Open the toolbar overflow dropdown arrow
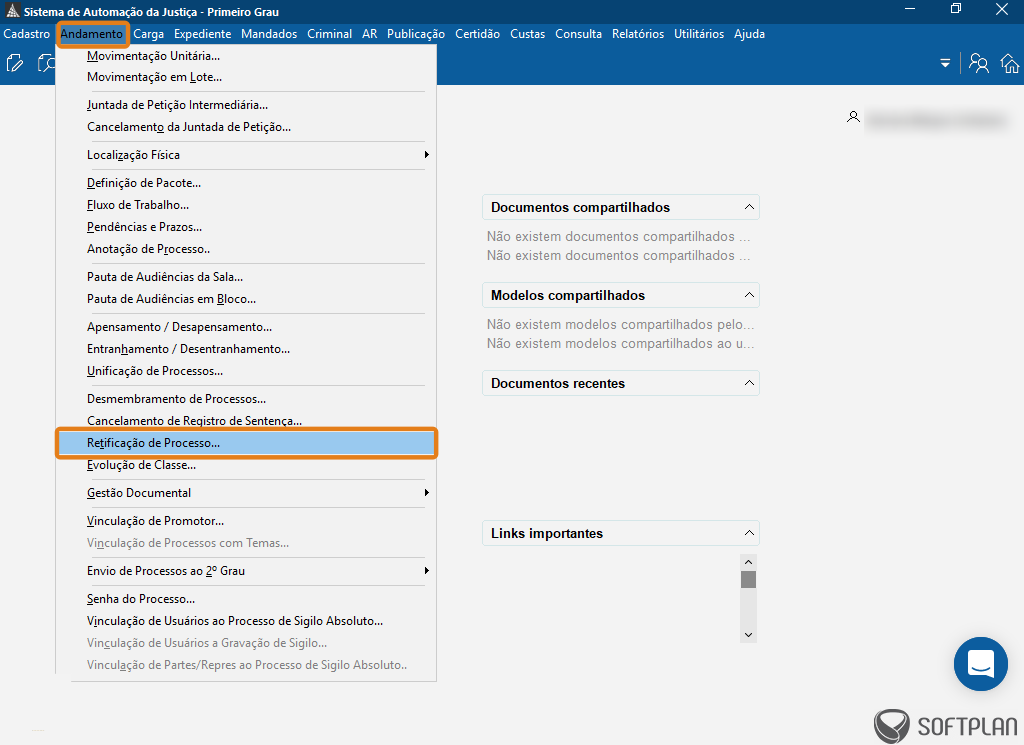 [x=944, y=63]
